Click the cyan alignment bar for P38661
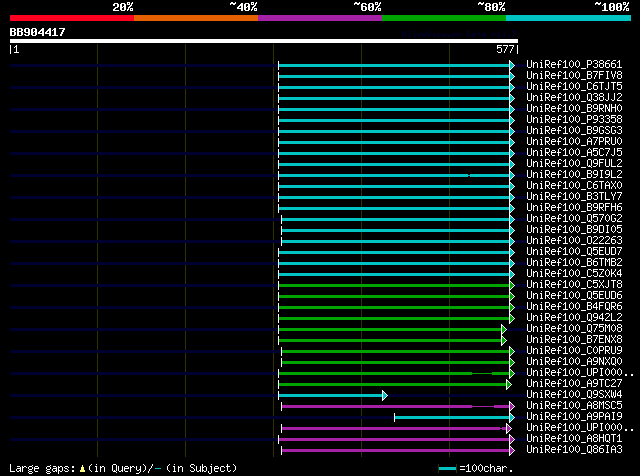The width and height of the screenshot is (640, 476). tap(396, 65)
